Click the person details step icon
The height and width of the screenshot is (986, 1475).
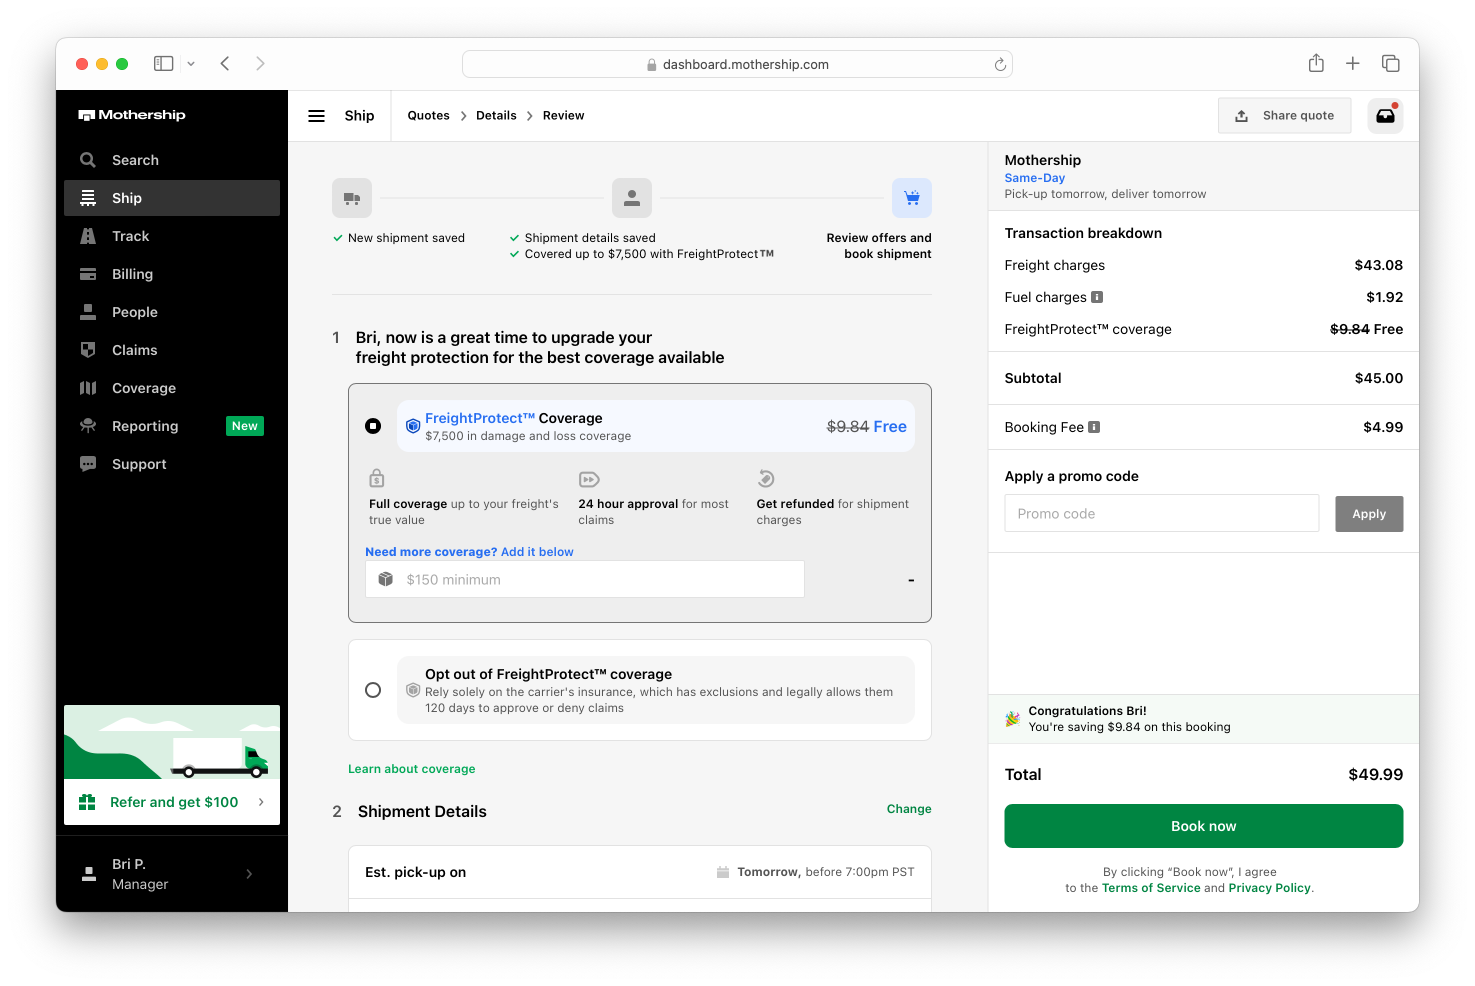(632, 198)
